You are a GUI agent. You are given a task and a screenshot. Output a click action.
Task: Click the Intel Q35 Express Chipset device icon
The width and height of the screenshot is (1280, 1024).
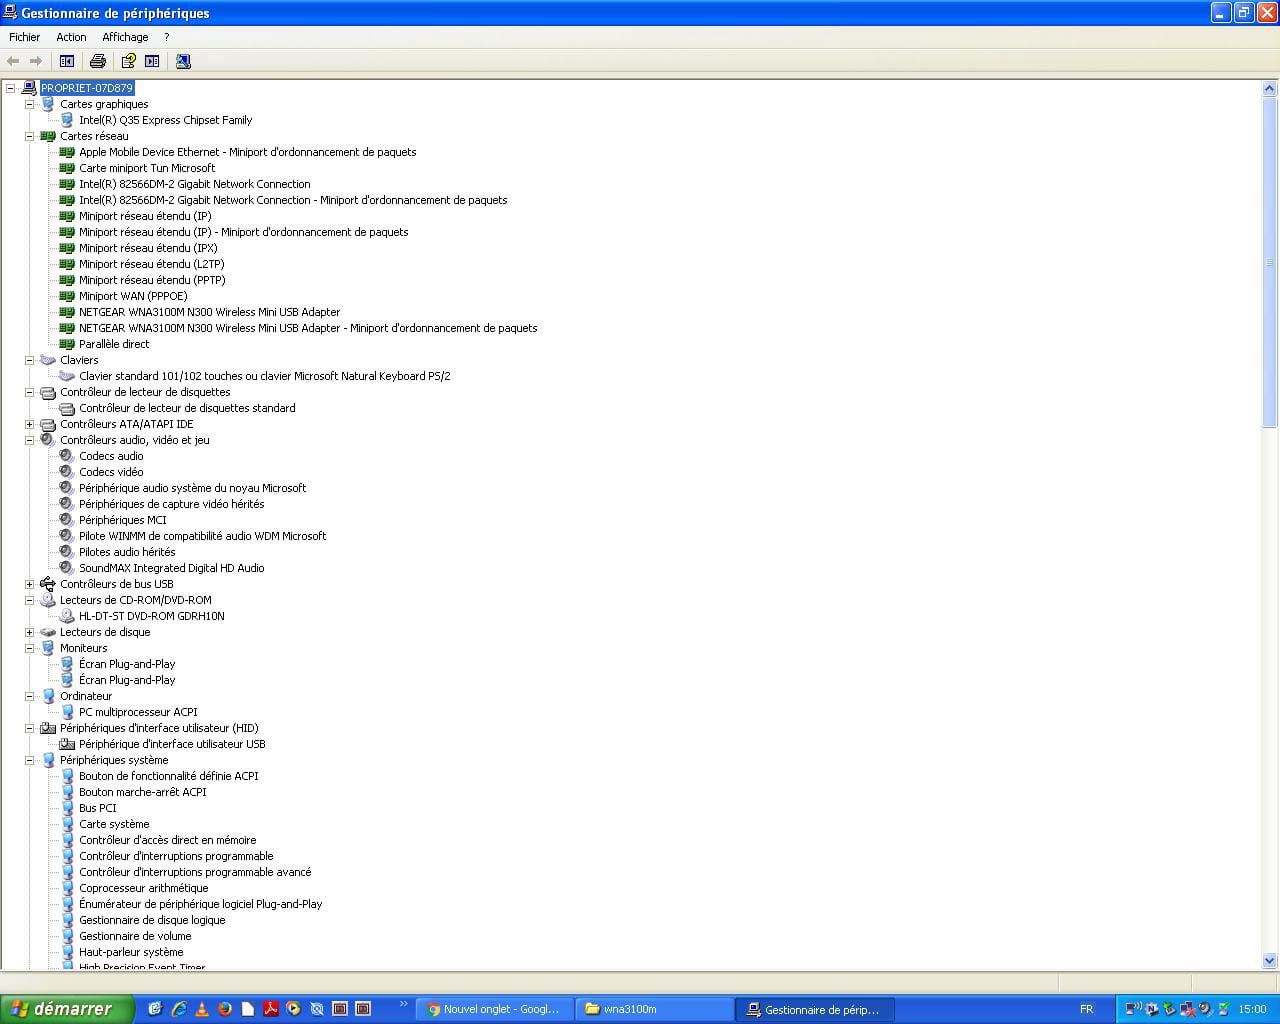pos(67,120)
